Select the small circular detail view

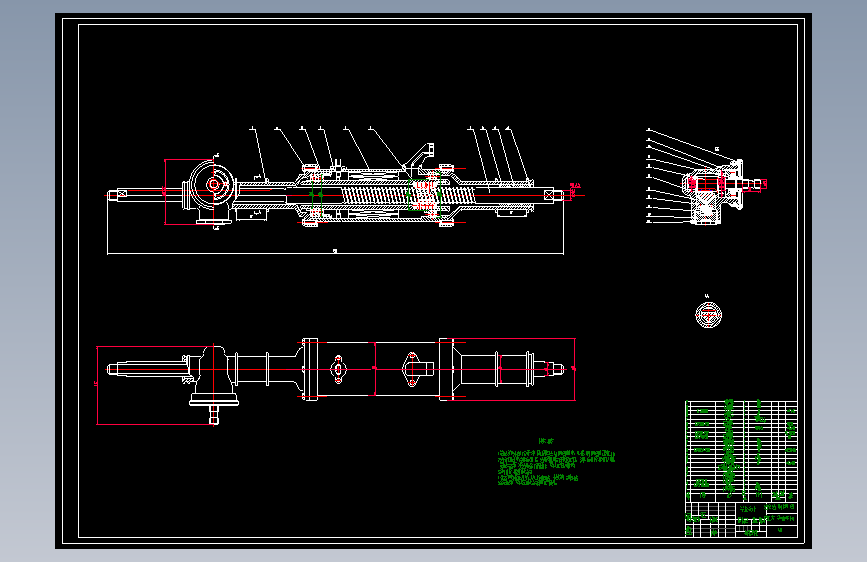[708, 315]
